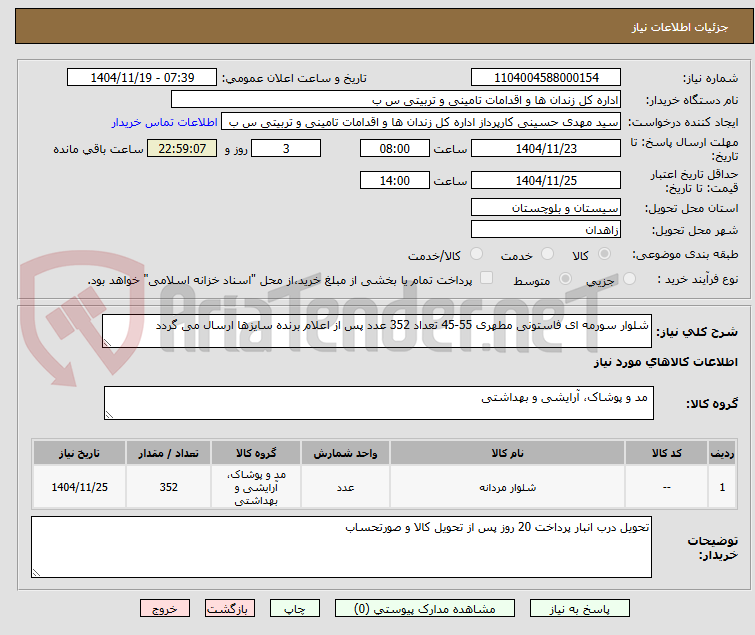The width and height of the screenshot is (755, 635).
Task: Click the province field سیستان و بلوچستان
Action: click(x=546, y=207)
